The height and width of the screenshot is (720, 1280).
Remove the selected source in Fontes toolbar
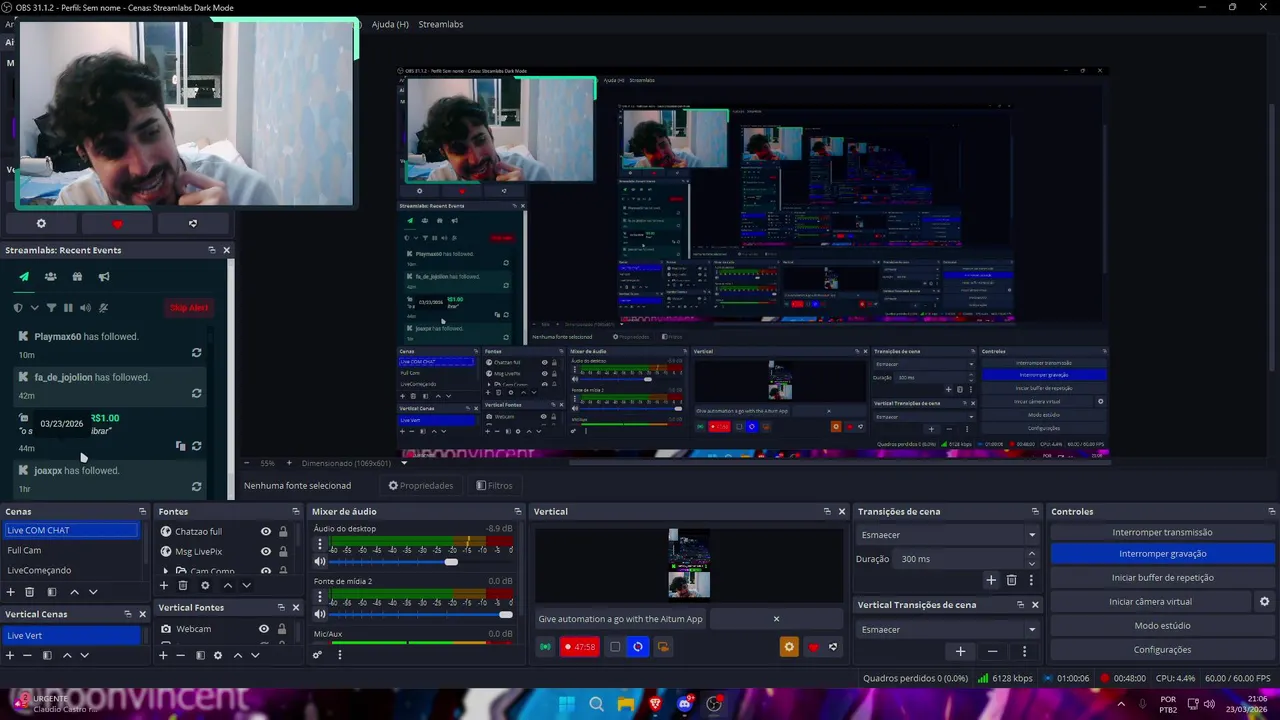coord(182,585)
